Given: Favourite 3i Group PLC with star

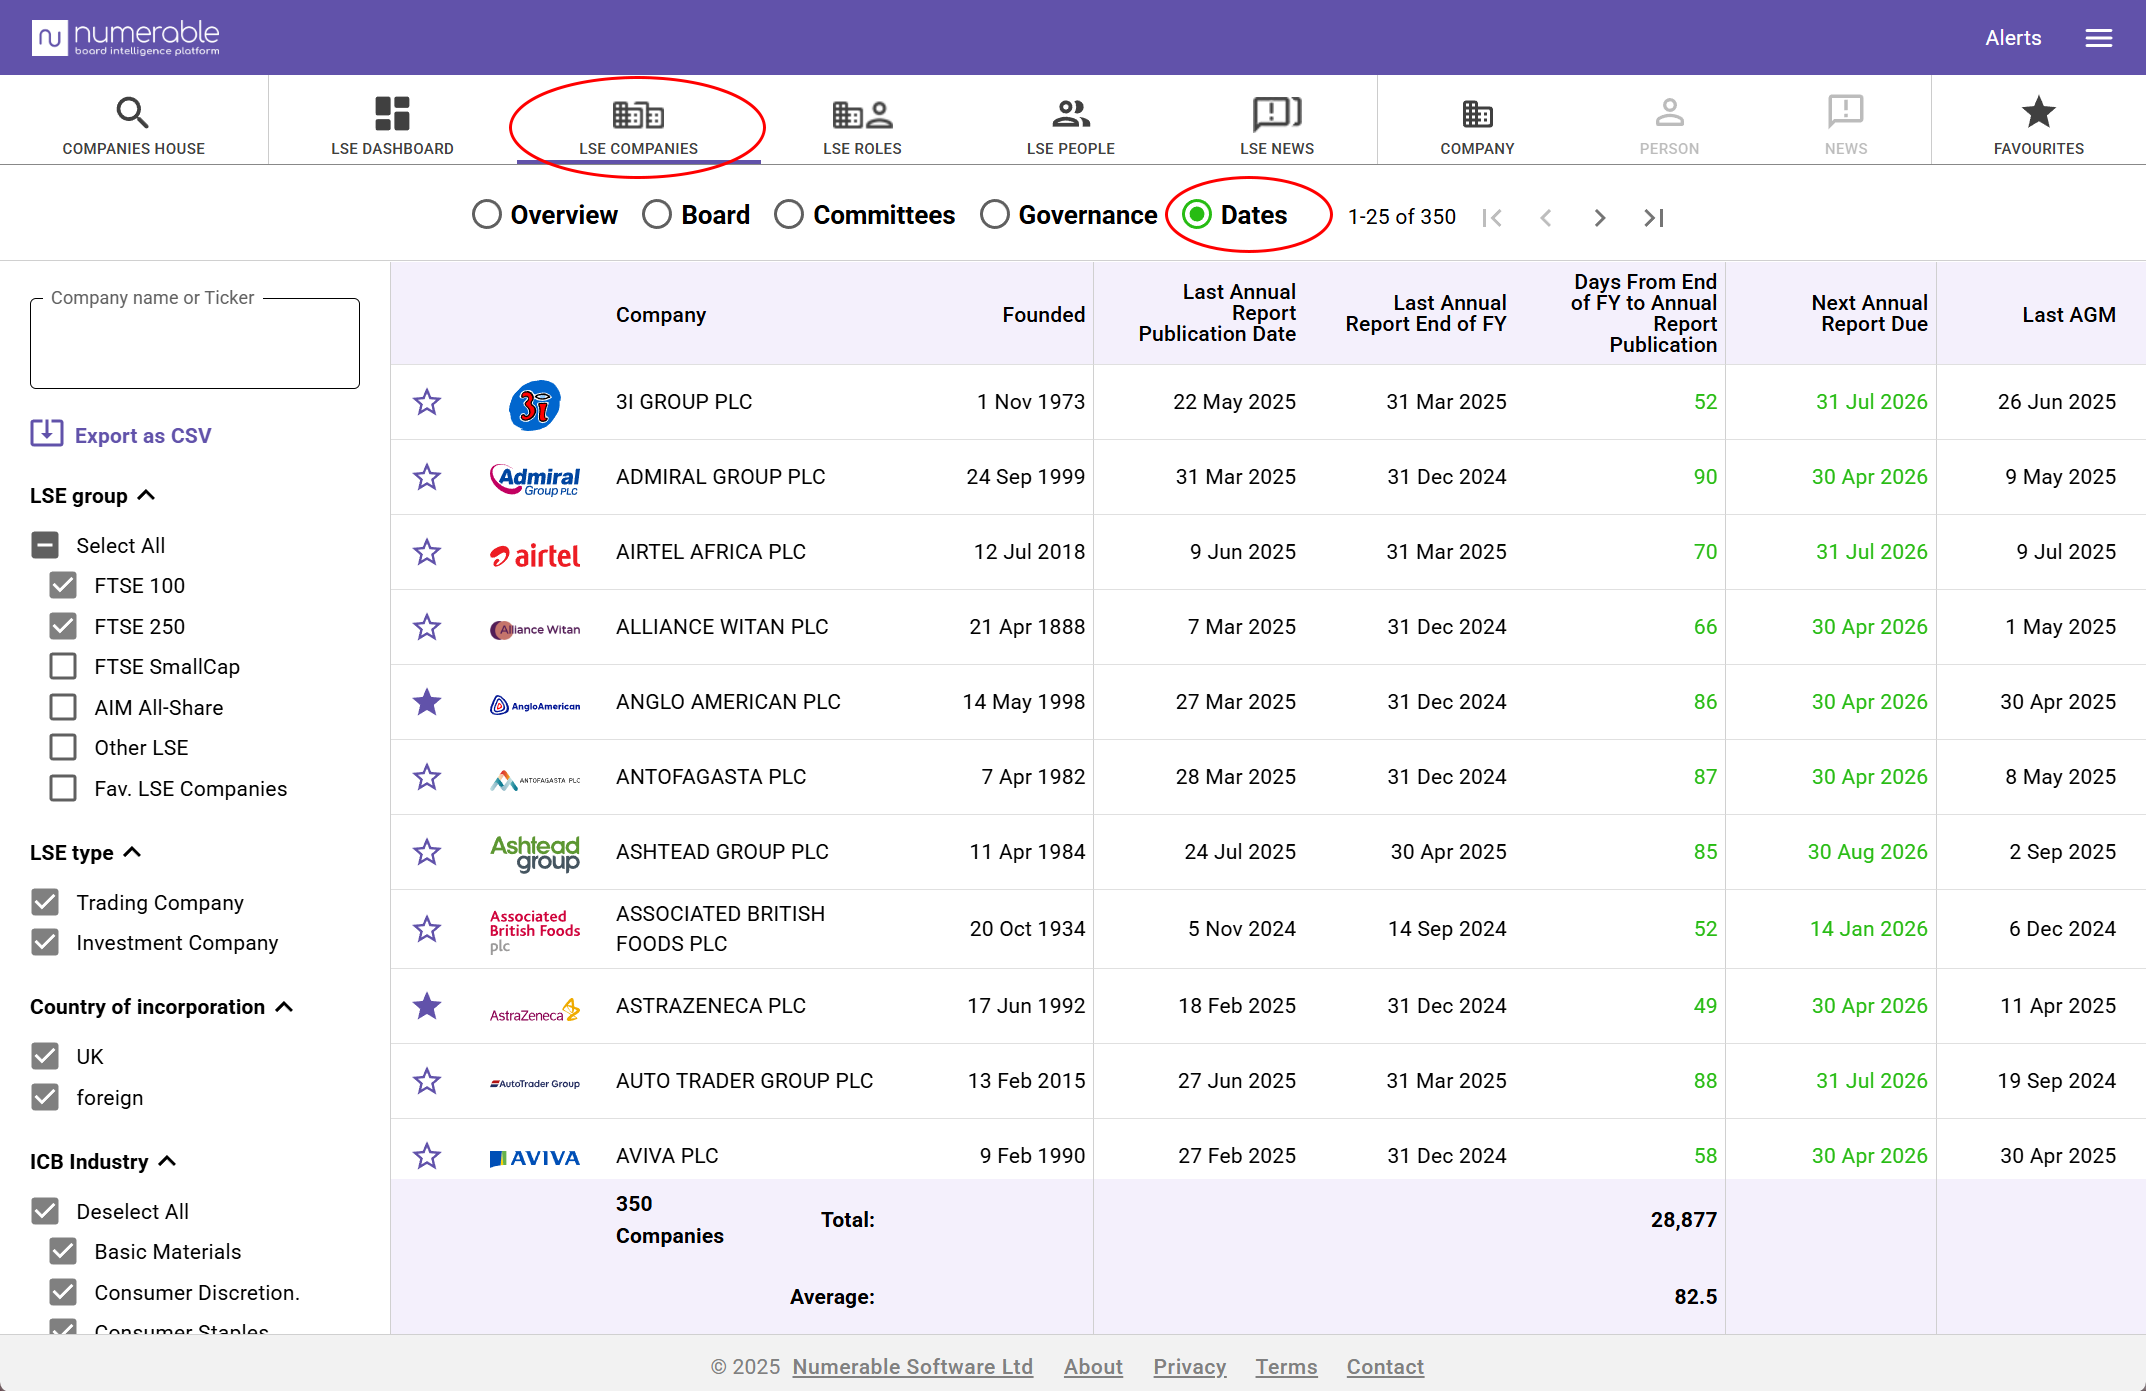Looking at the screenshot, I should [427, 402].
